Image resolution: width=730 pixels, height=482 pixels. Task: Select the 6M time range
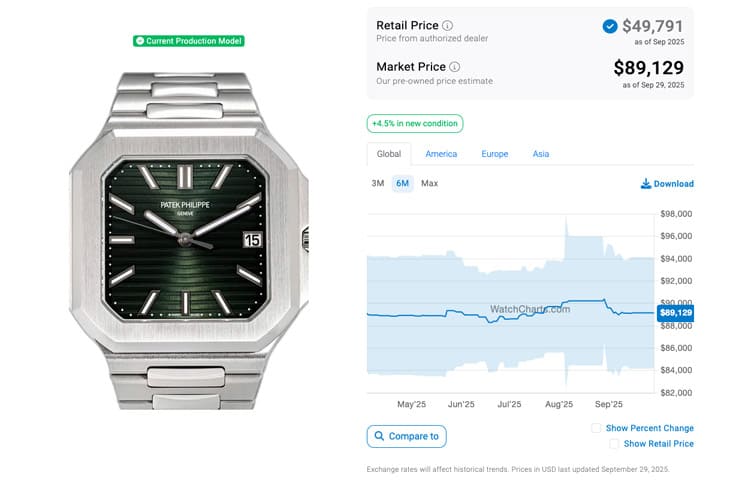pyautogui.click(x=402, y=184)
